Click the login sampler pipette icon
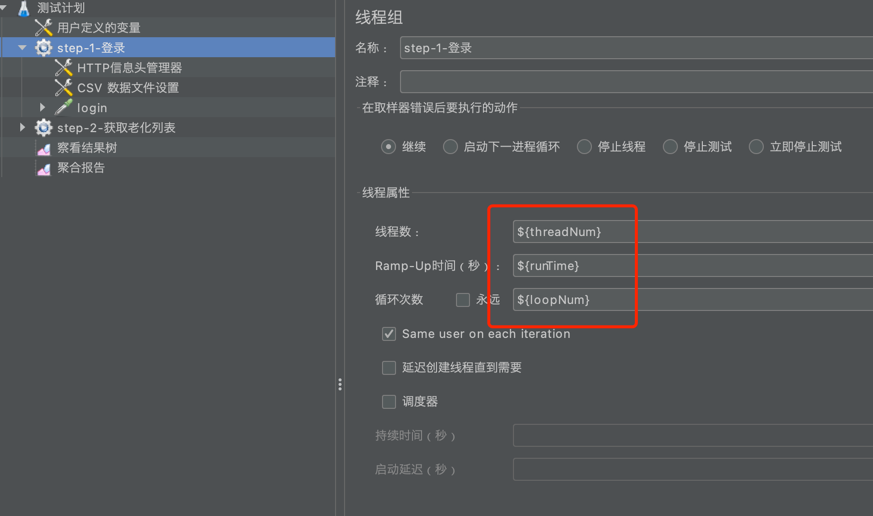Image resolution: width=873 pixels, height=516 pixels. pyautogui.click(x=63, y=107)
